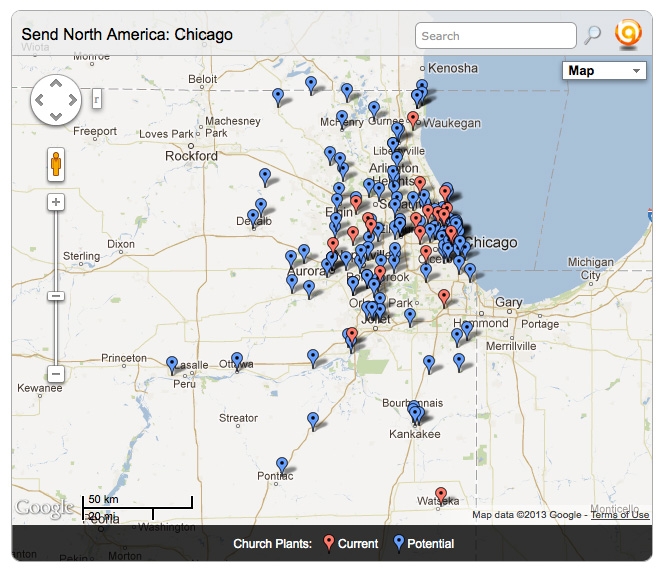
Task: Click the Google logo
Action: 44,508
